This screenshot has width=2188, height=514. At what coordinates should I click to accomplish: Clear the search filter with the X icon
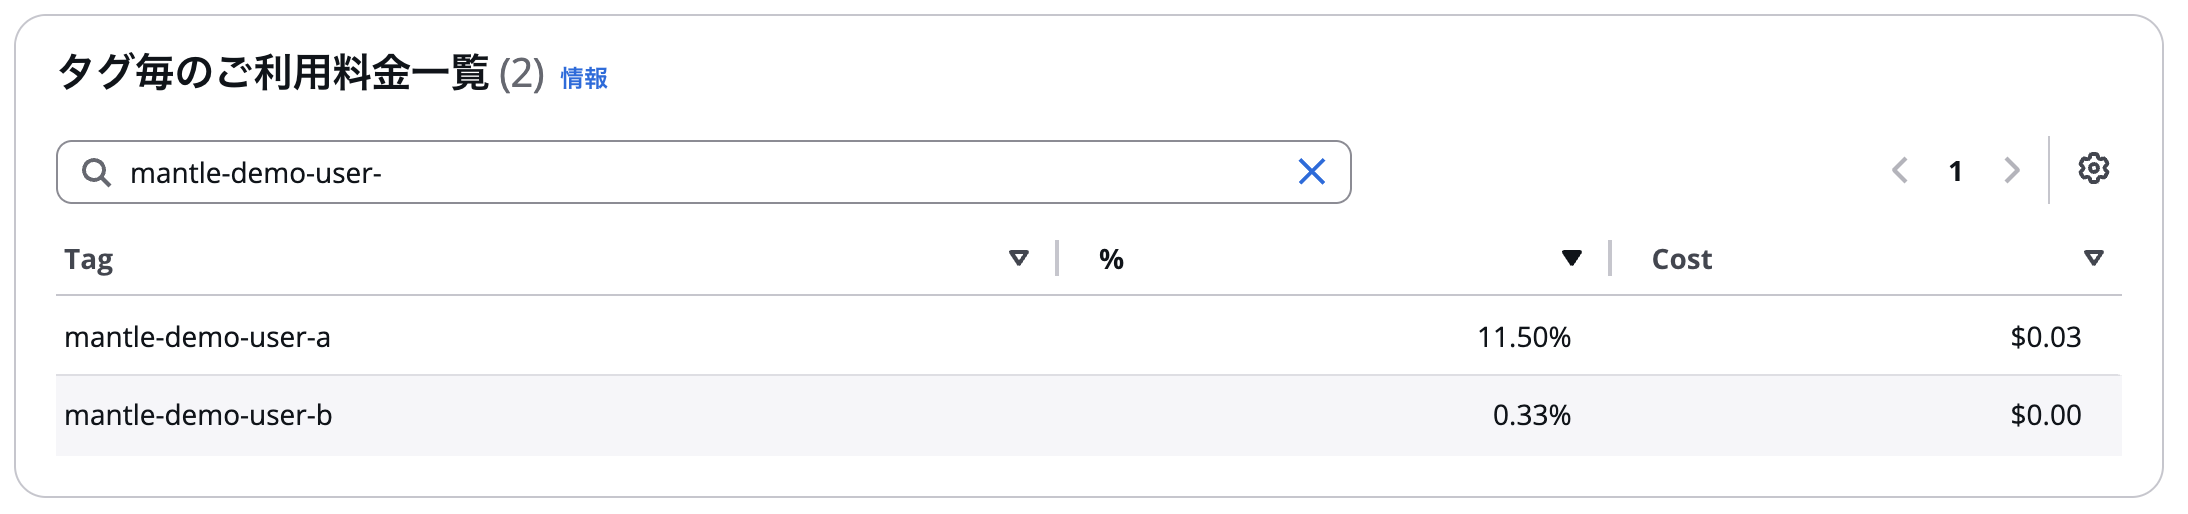pos(1311,172)
